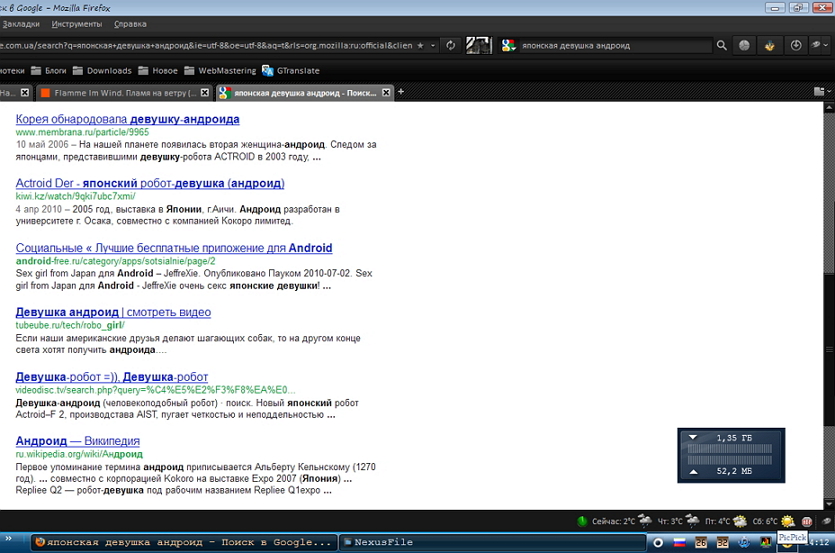
Task: Click the Пт: 4°C forecast entry
Action: tap(725, 521)
